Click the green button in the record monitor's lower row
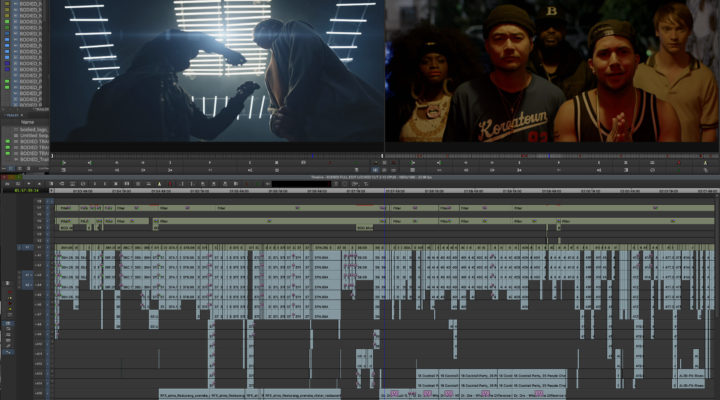Image resolution: width=720 pixels, height=400 pixels. (679, 170)
